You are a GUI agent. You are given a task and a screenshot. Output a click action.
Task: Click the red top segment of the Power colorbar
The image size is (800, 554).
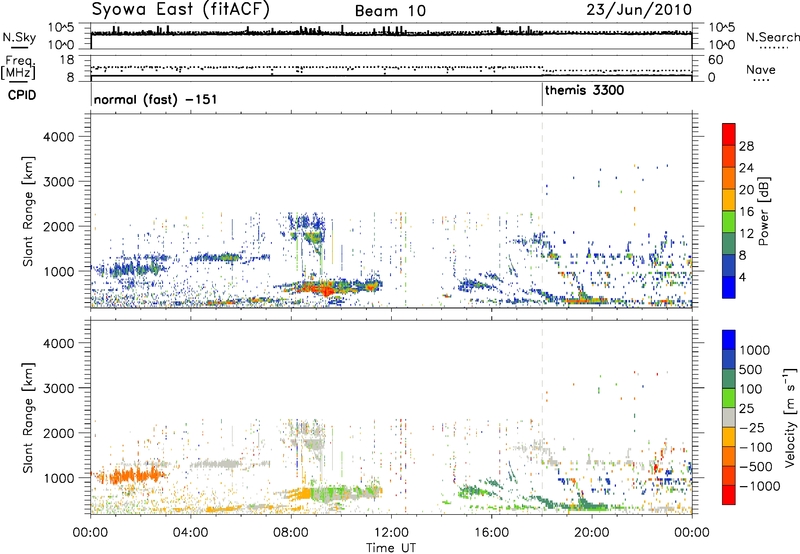point(729,134)
